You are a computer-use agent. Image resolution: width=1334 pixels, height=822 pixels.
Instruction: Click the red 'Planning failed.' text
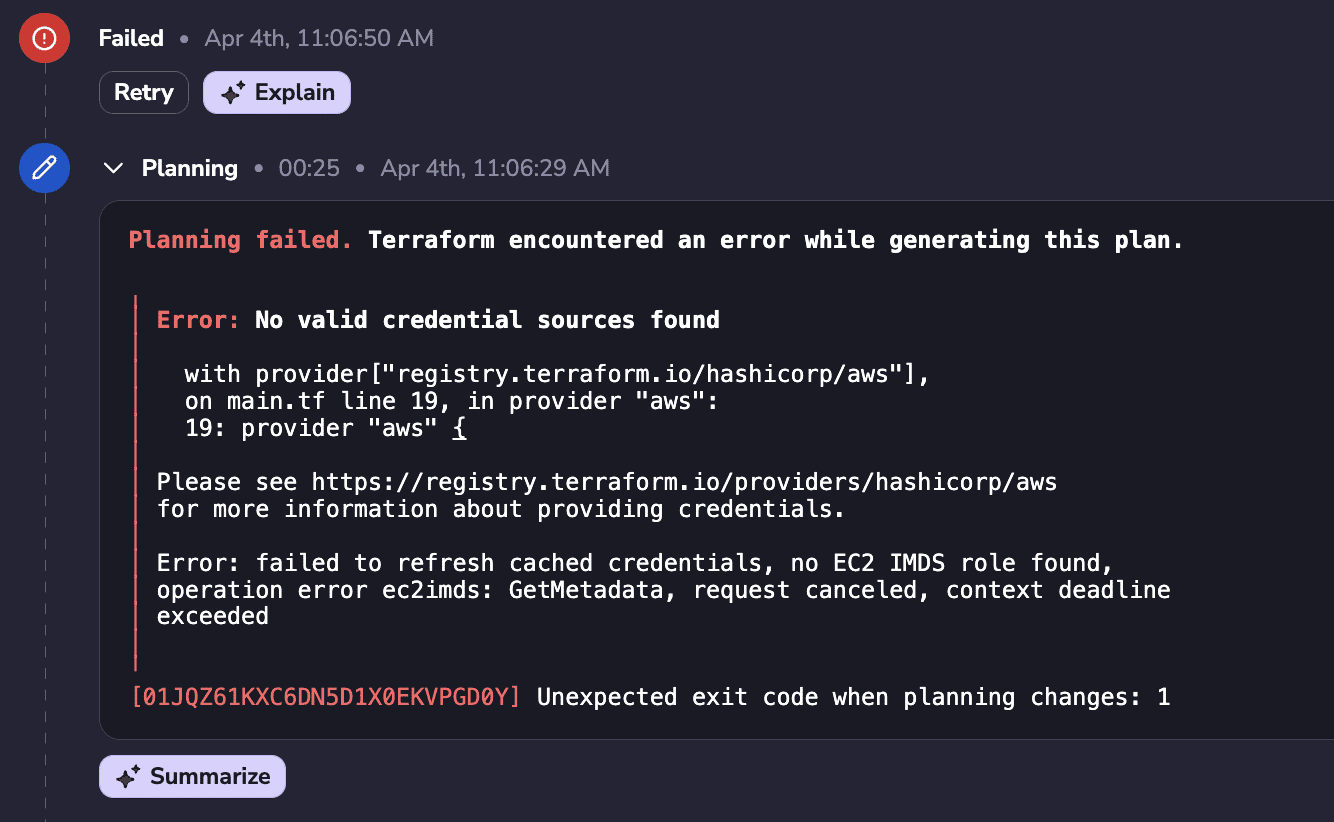click(x=240, y=240)
